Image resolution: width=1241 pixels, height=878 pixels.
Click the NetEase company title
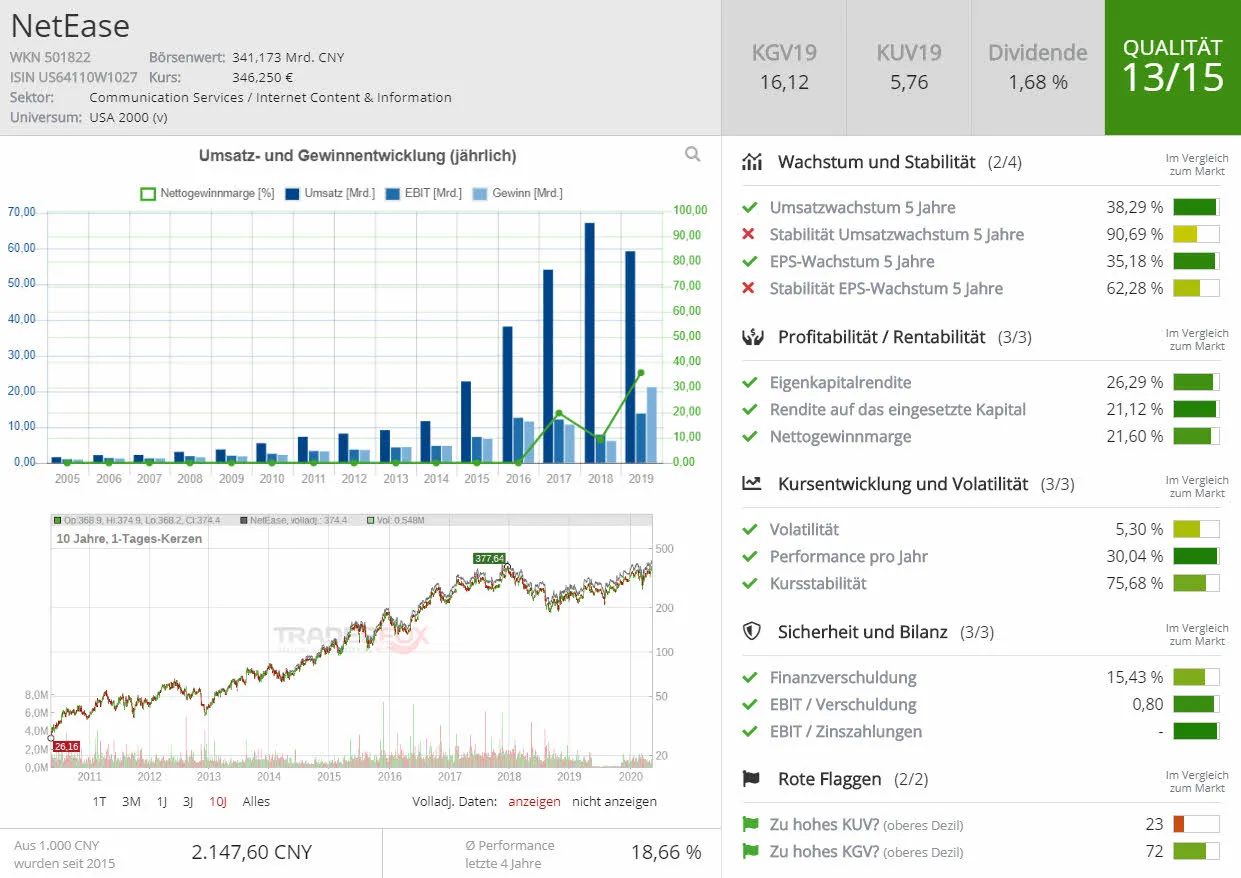tap(70, 25)
